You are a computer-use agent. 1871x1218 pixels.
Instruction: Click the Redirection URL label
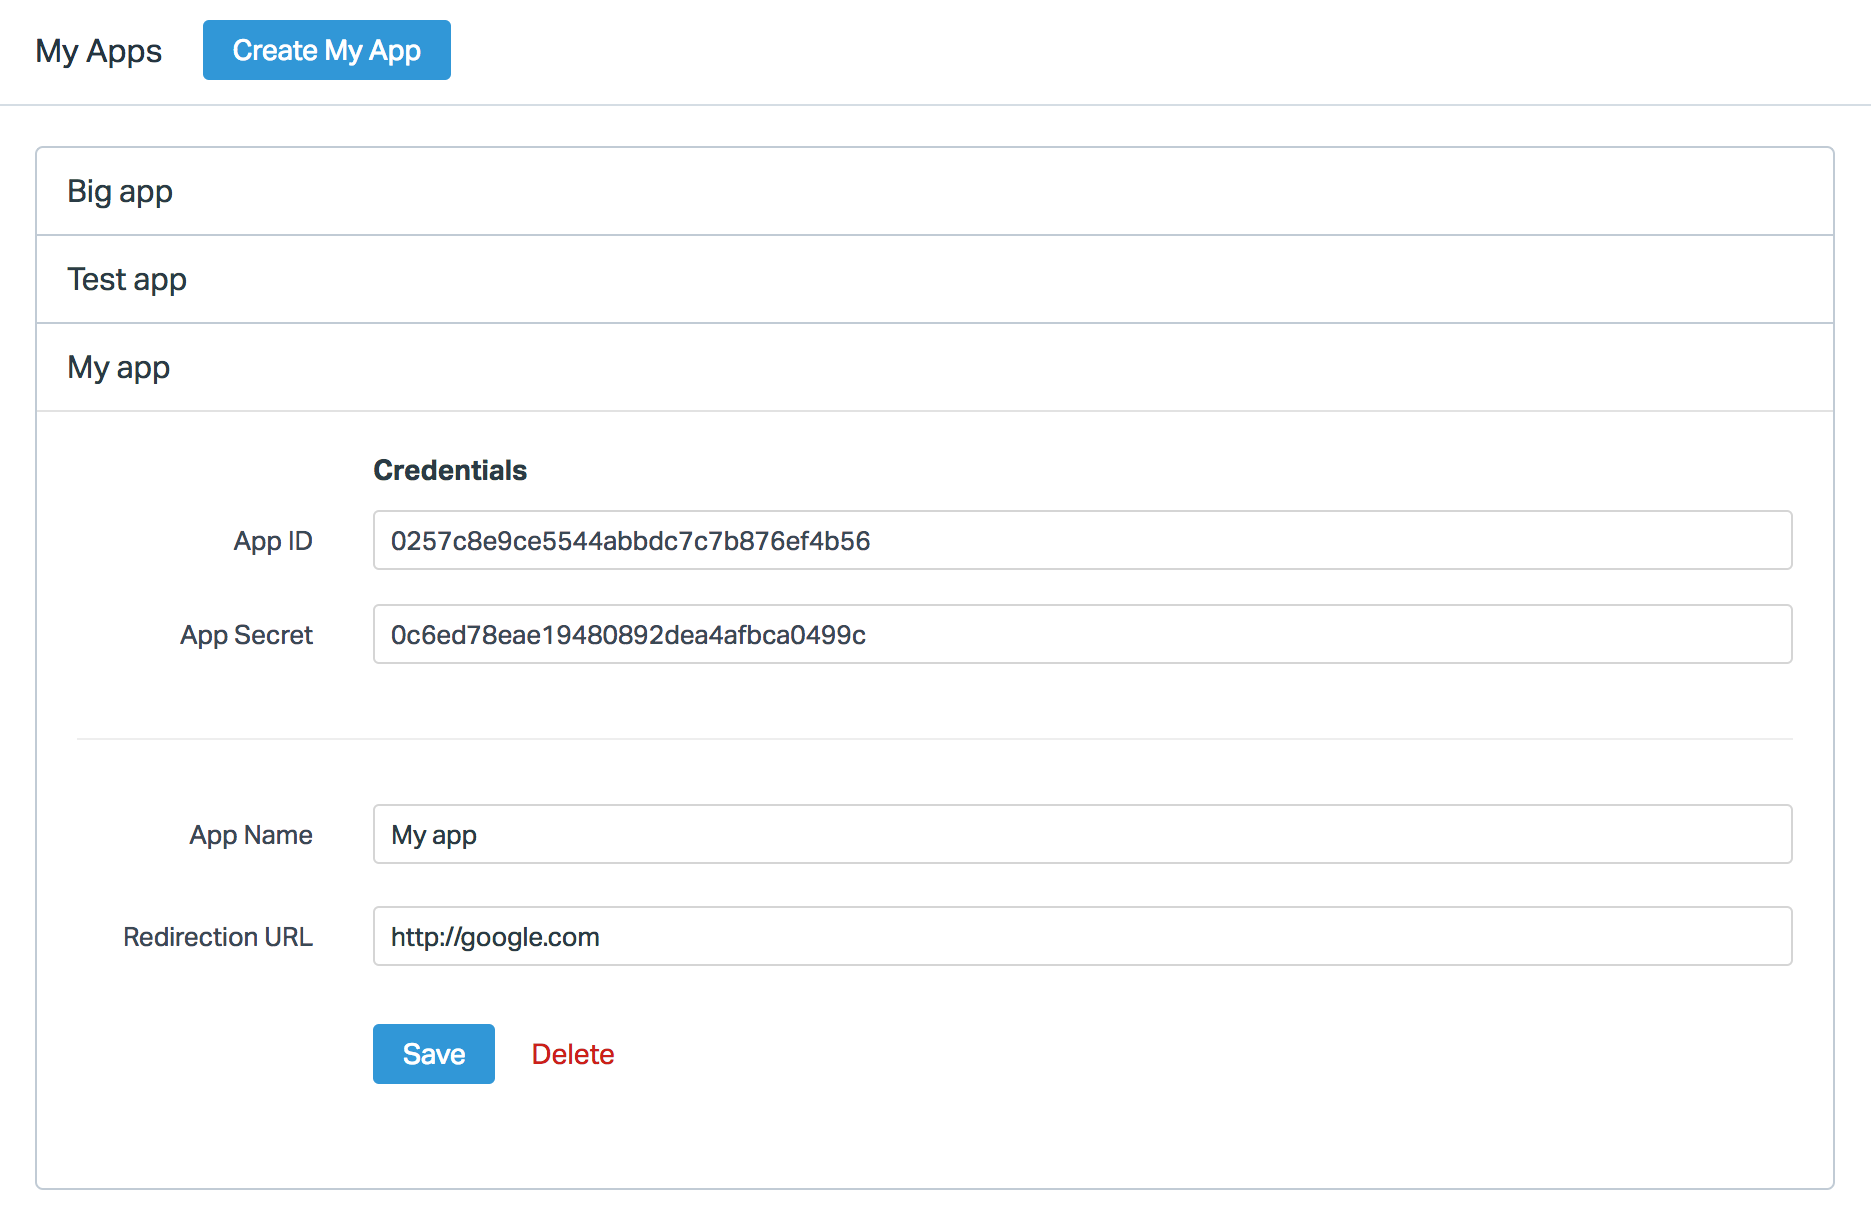pyautogui.click(x=218, y=937)
